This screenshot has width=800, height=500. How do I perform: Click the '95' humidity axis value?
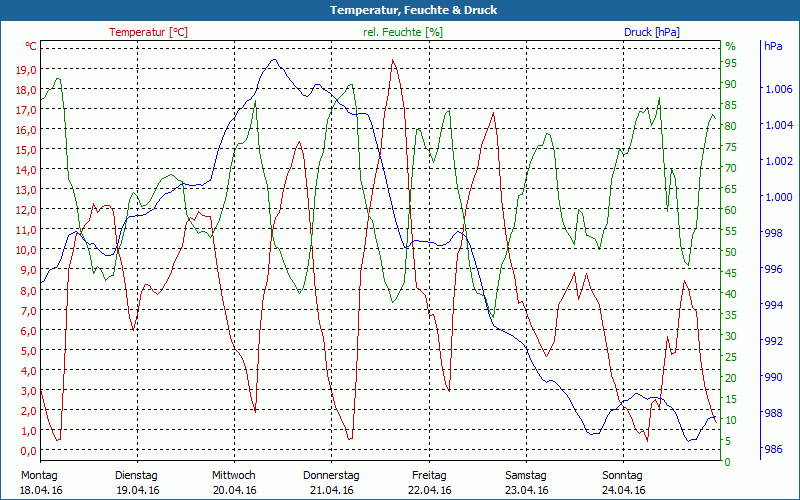[731, 63]
